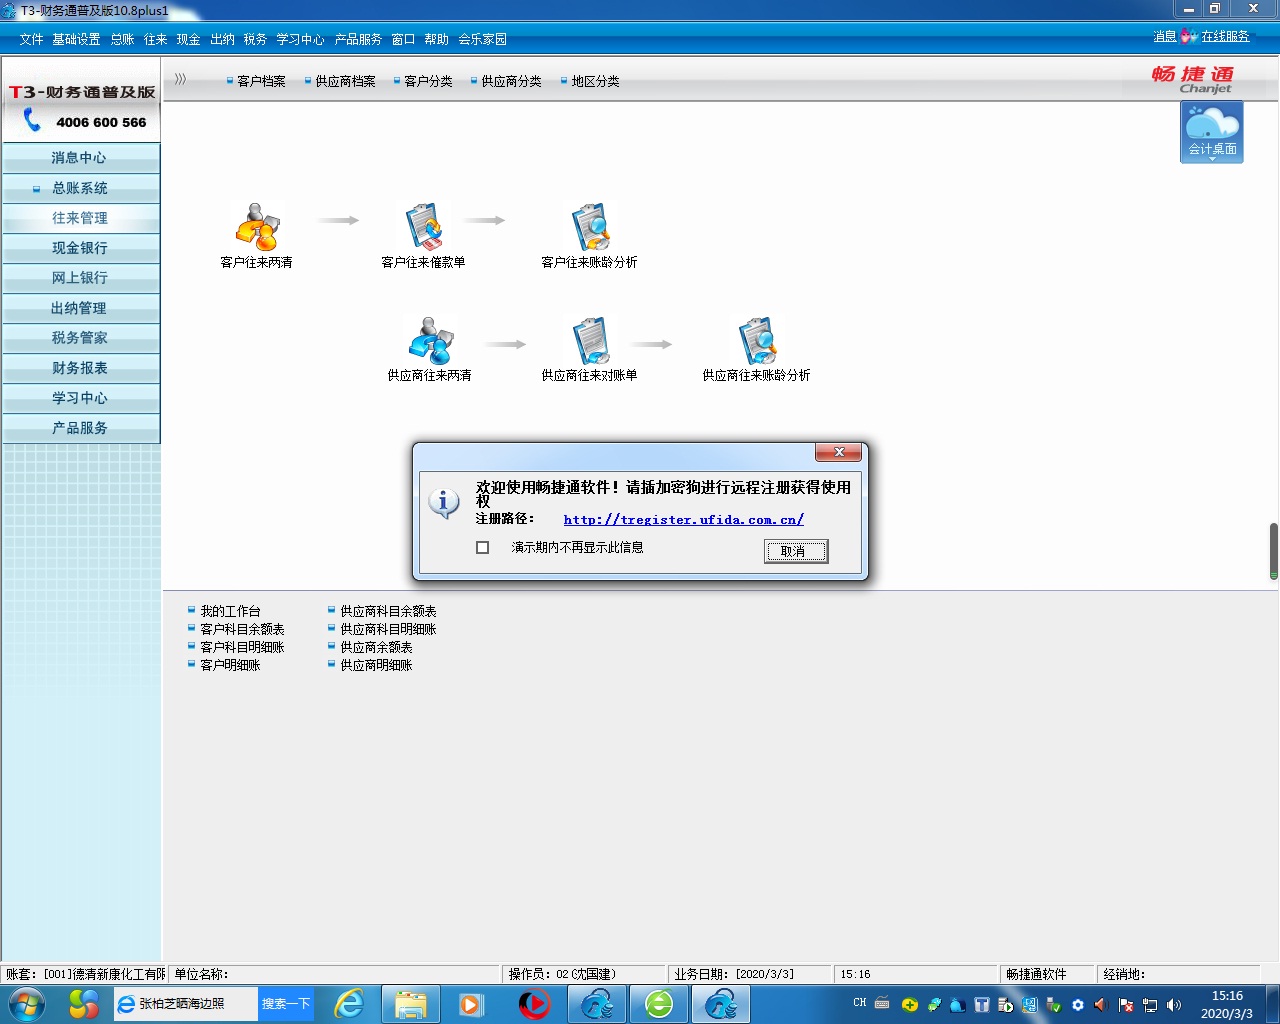Click the 畅捷通 Chanjet logo
This screenshot has width=1280, height=1024.
[1195, 79]
